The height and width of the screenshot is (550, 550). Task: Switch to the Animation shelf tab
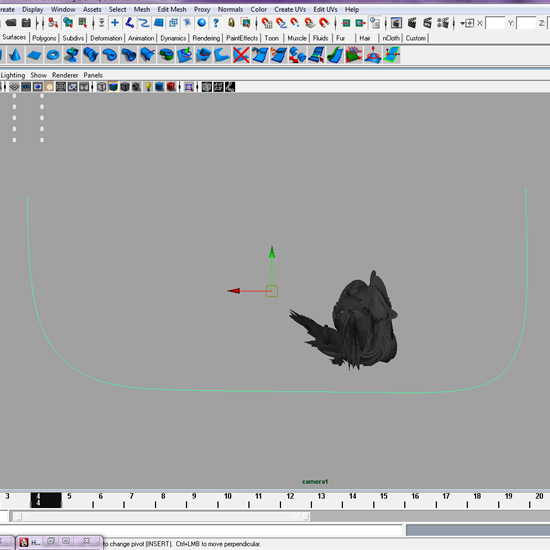coord(141,38)
